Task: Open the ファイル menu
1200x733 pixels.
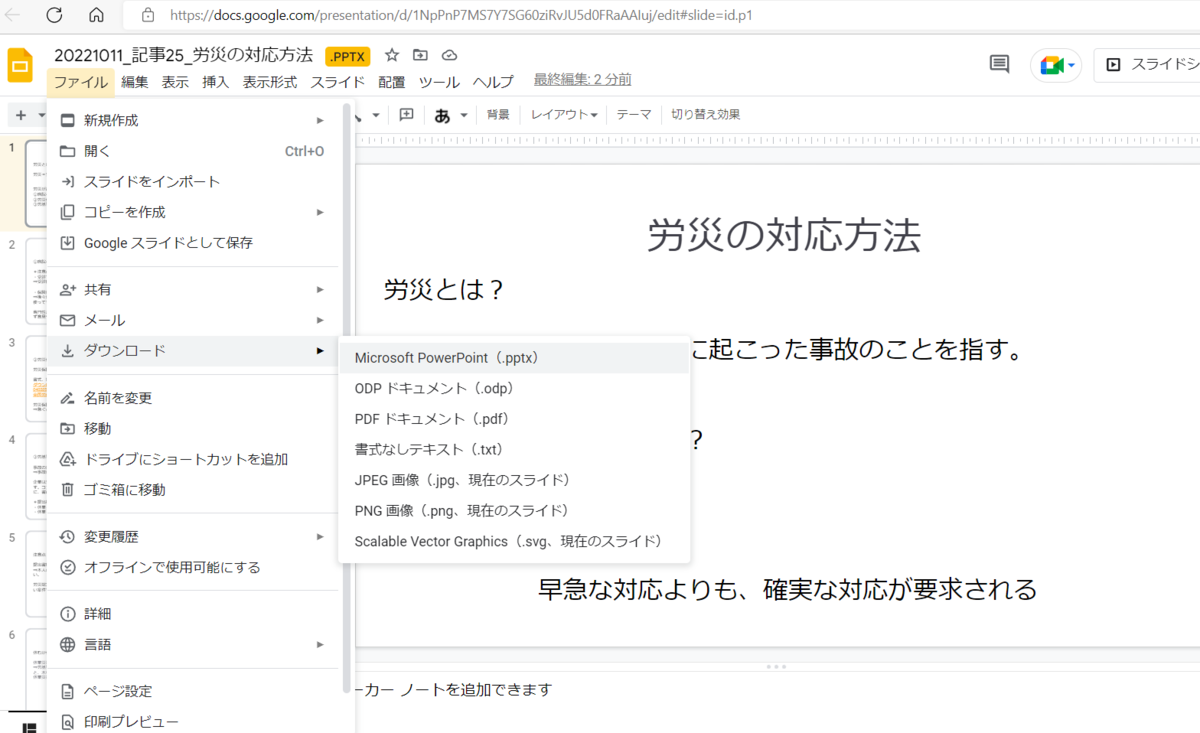Action: (81, 82)
